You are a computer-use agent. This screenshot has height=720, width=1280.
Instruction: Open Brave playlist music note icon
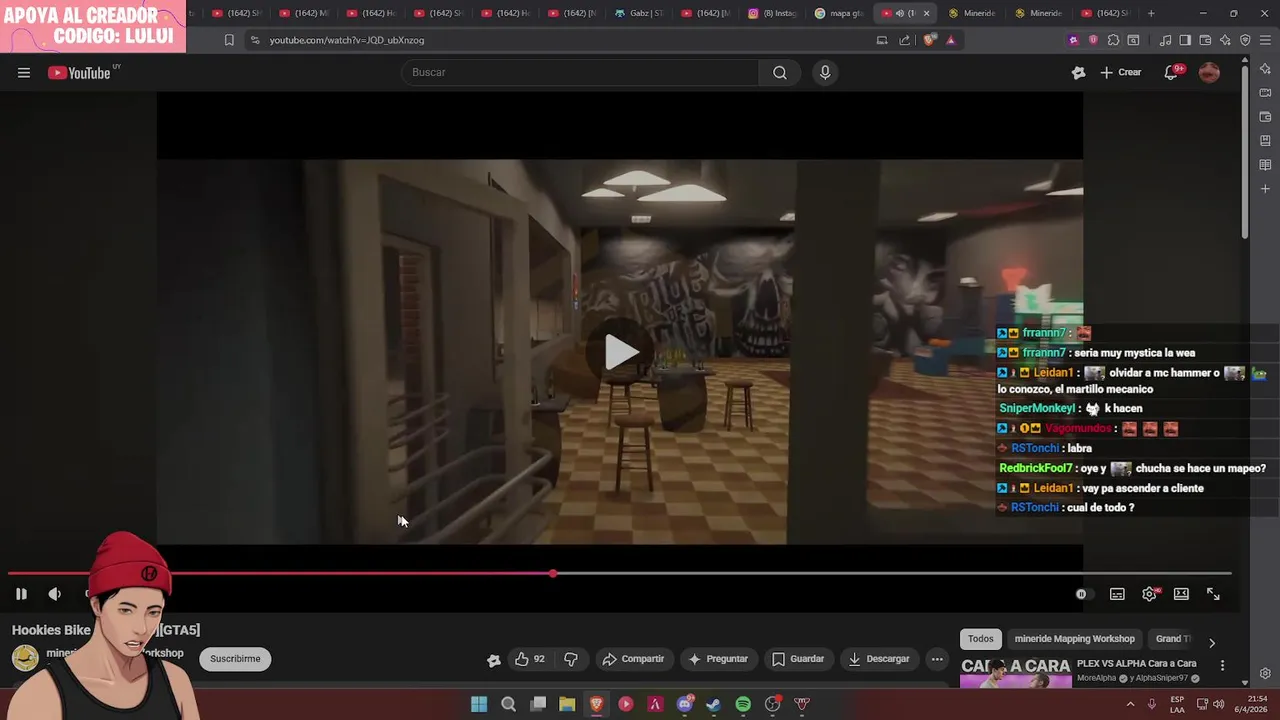click(1165, 40)
